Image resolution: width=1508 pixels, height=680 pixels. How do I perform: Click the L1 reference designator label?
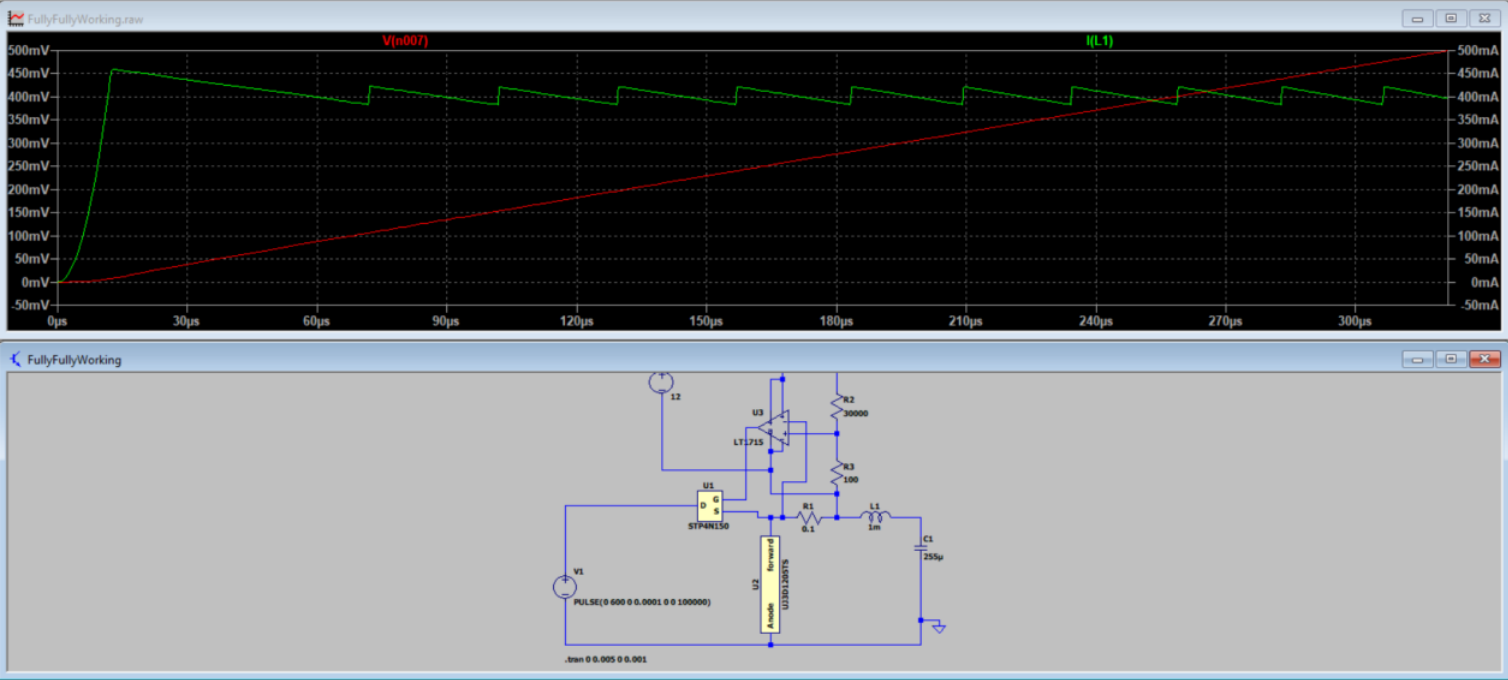pos(874,506)
